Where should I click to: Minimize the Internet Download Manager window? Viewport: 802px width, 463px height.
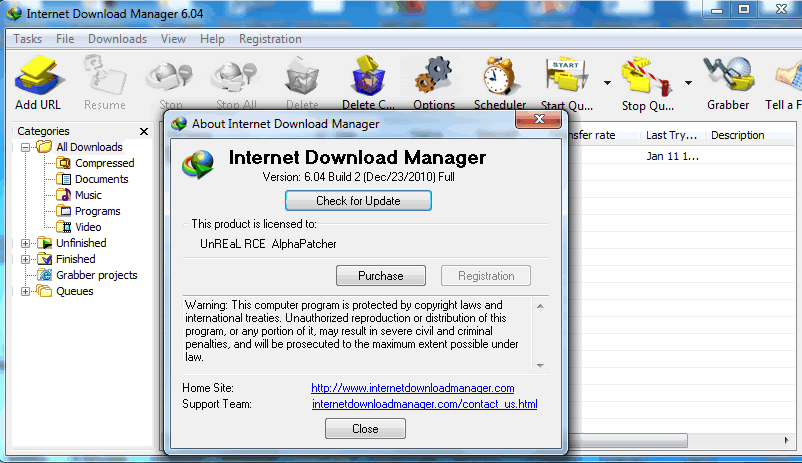pos(717,9)
